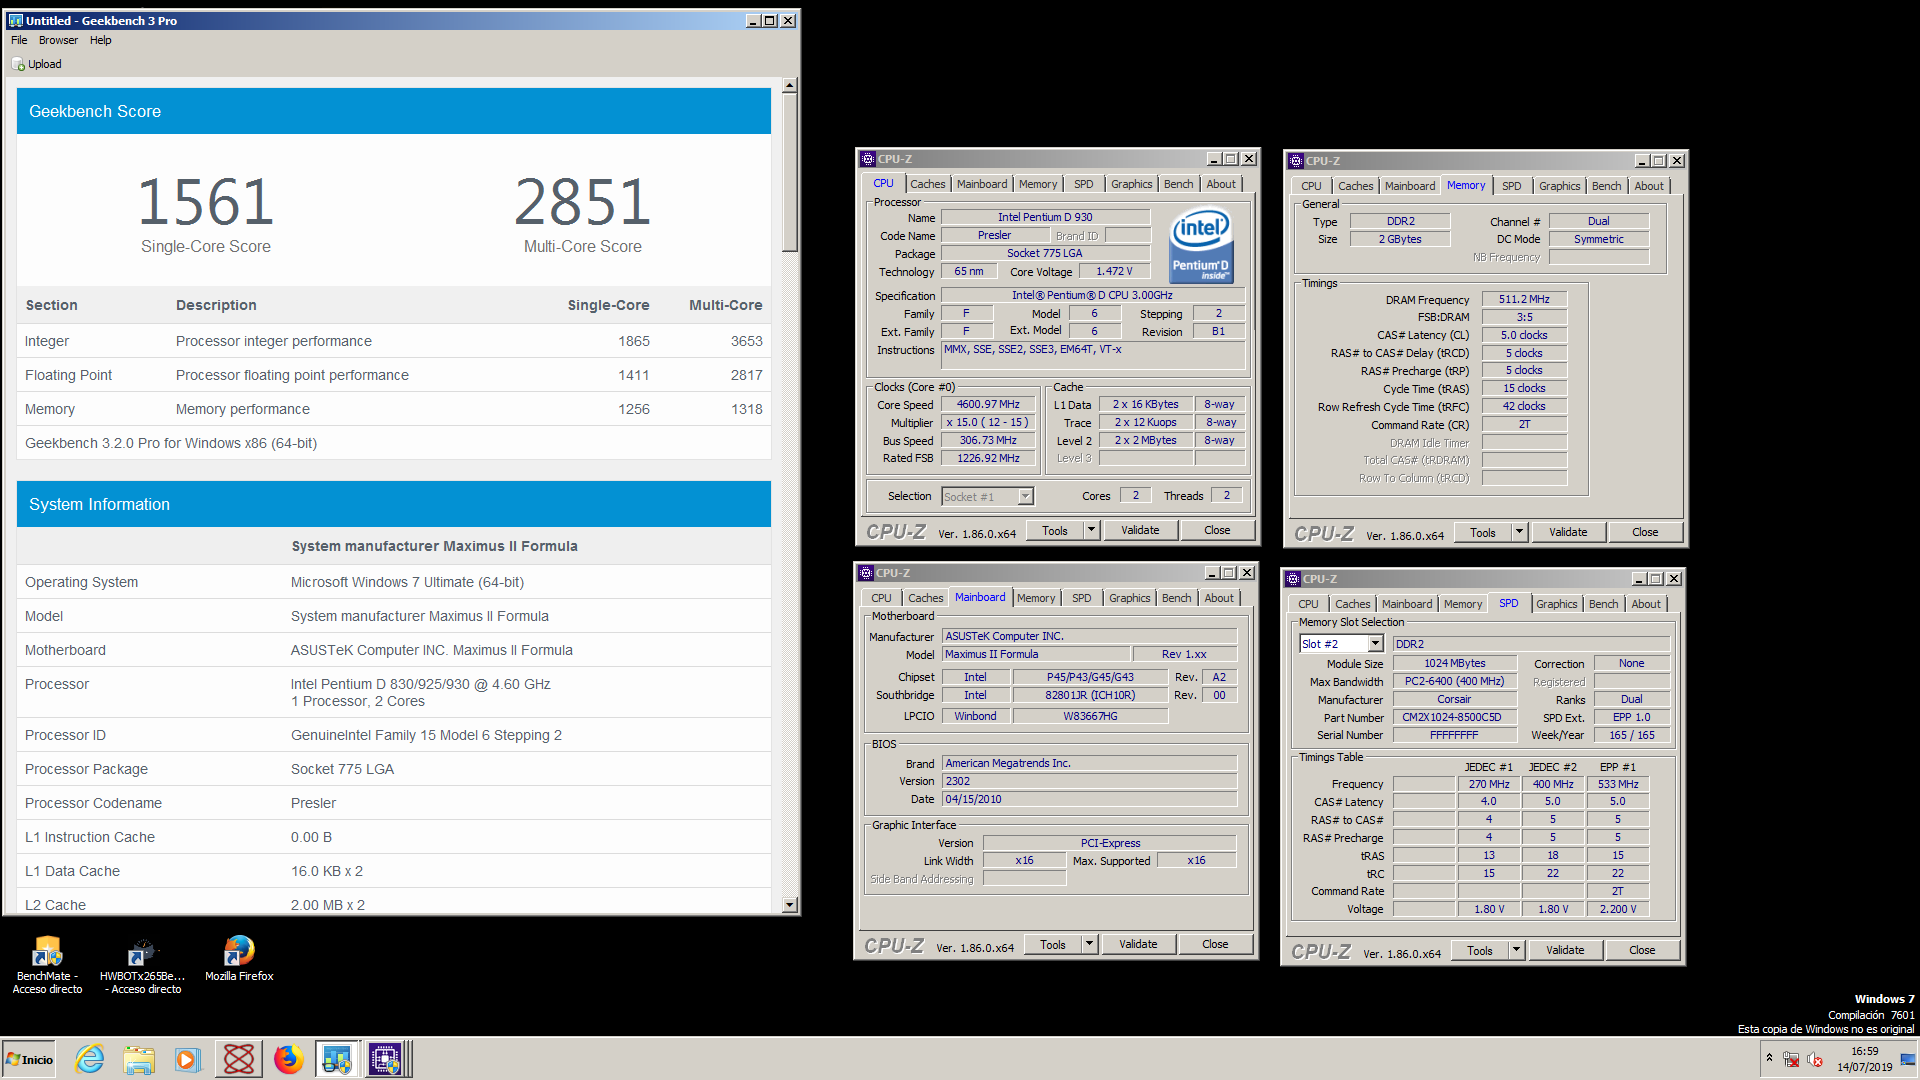Click the Intel Pentium D logo in CPU-Z
Screen dimensions: 1920x1080
click(x=1201, y=246)
